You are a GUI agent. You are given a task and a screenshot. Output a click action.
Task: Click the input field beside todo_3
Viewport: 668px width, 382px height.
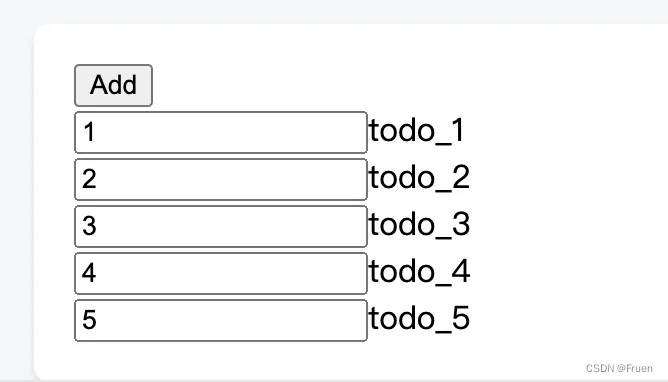[221, 227]
